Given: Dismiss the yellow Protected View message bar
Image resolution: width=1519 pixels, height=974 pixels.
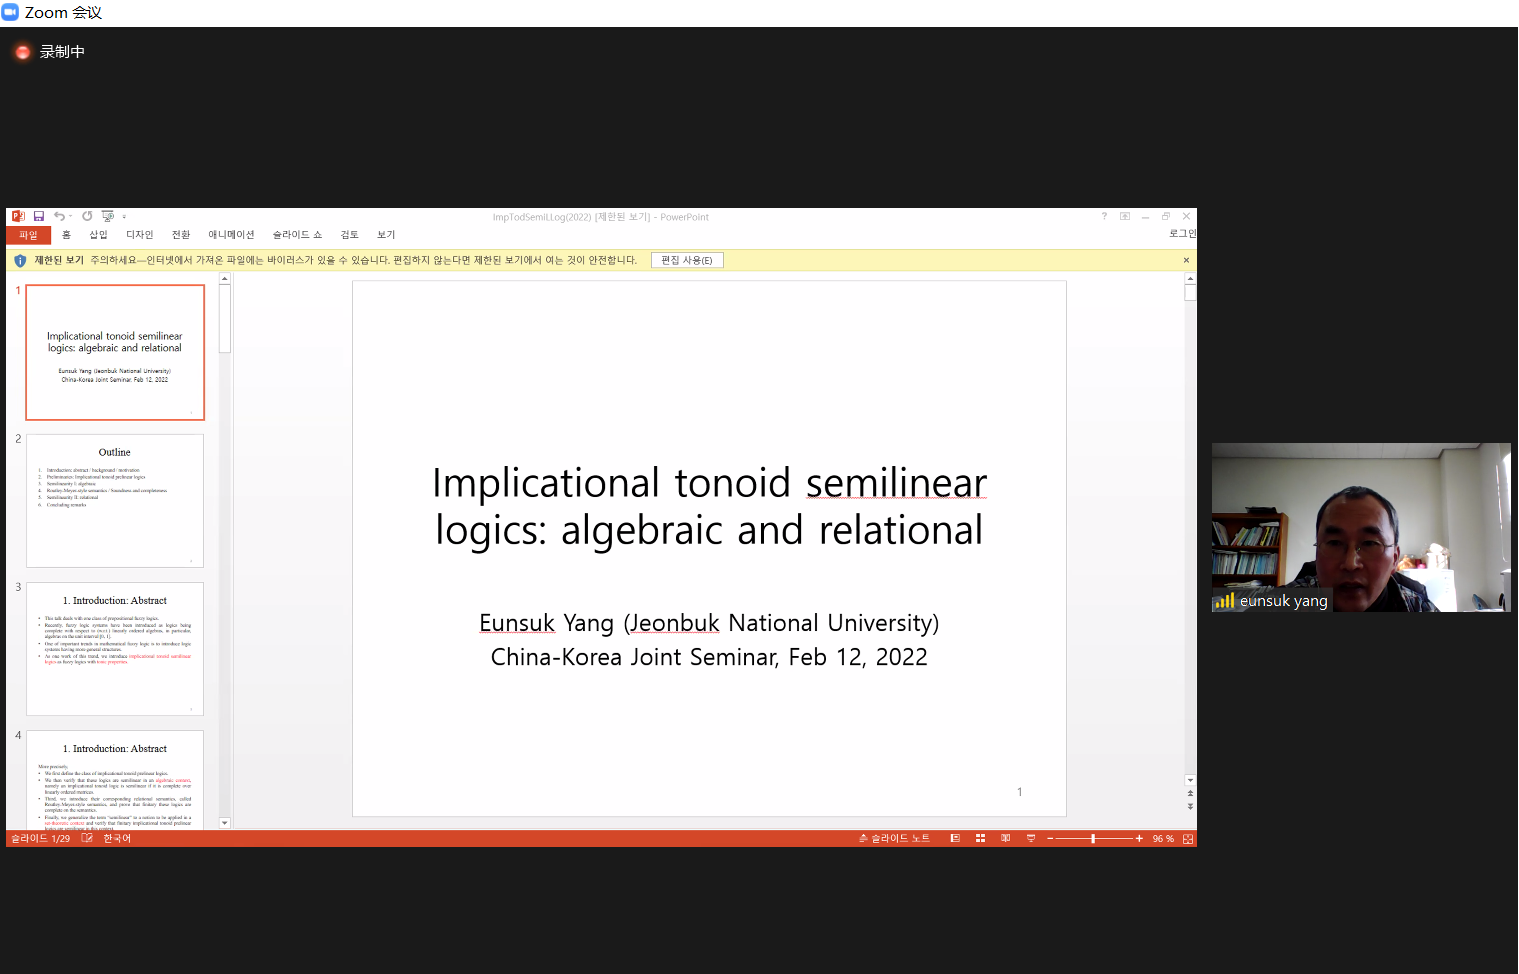Looking at the screenshot, I should (1187, 260).
